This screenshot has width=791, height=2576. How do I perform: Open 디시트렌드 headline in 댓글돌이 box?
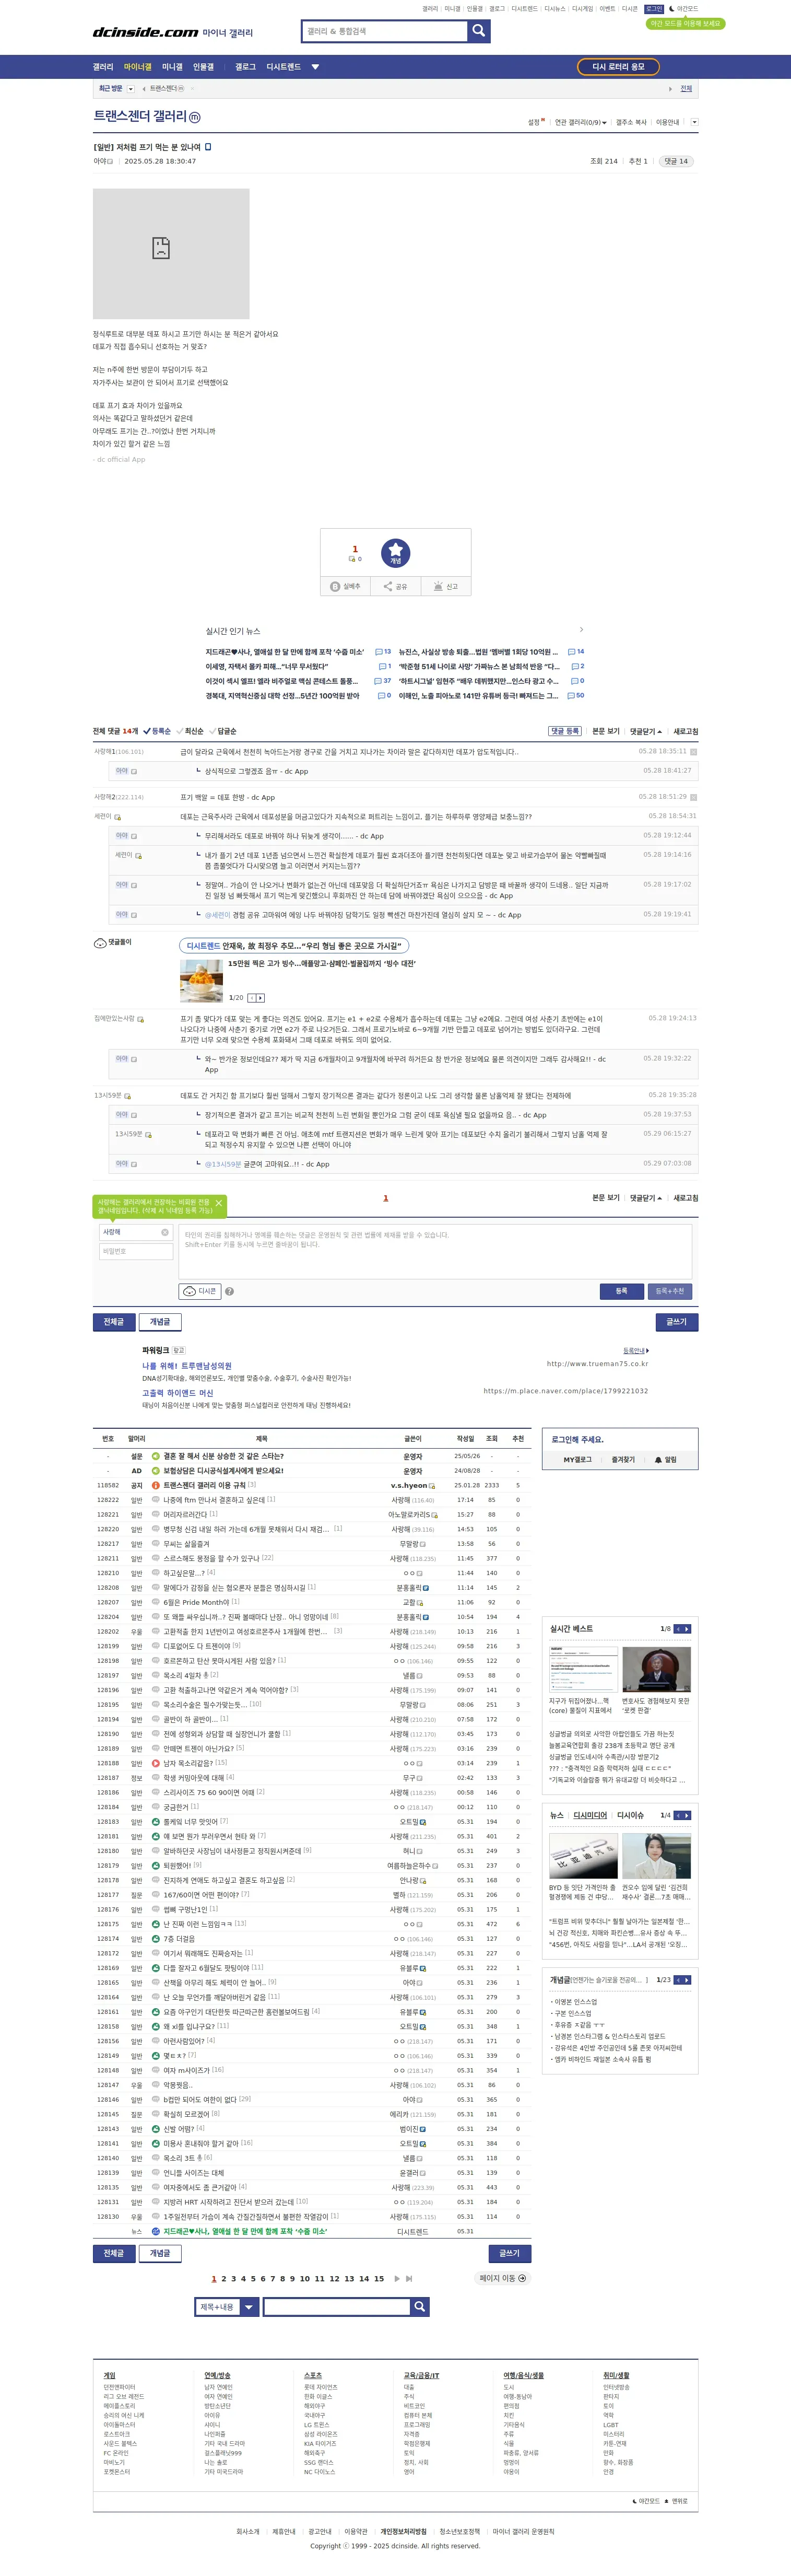[294, 945]
